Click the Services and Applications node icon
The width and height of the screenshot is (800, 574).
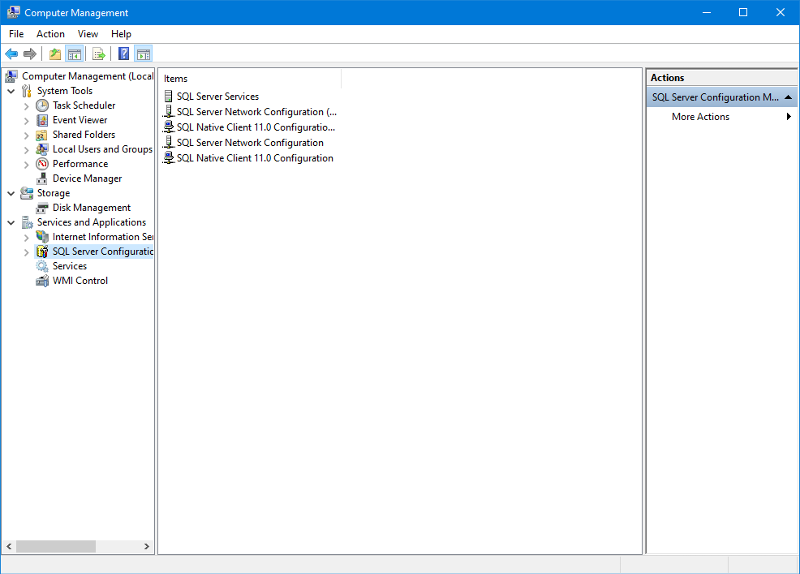coord(27,223)
